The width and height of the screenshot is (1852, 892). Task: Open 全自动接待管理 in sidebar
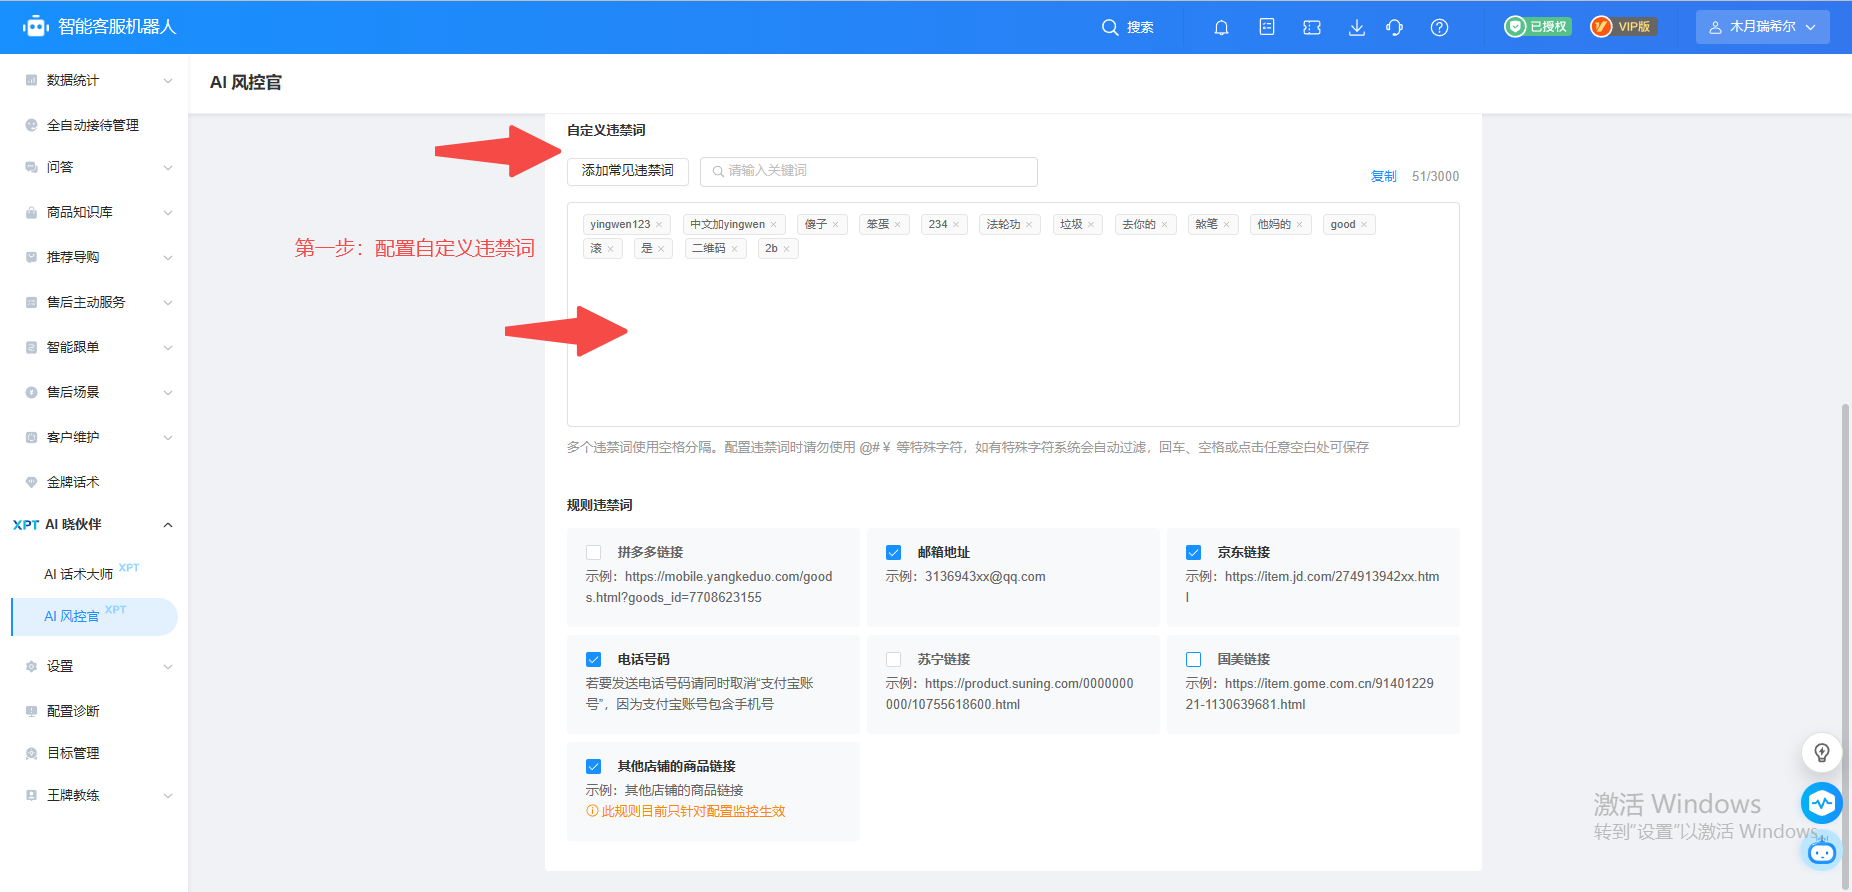(x=94, y=125)
